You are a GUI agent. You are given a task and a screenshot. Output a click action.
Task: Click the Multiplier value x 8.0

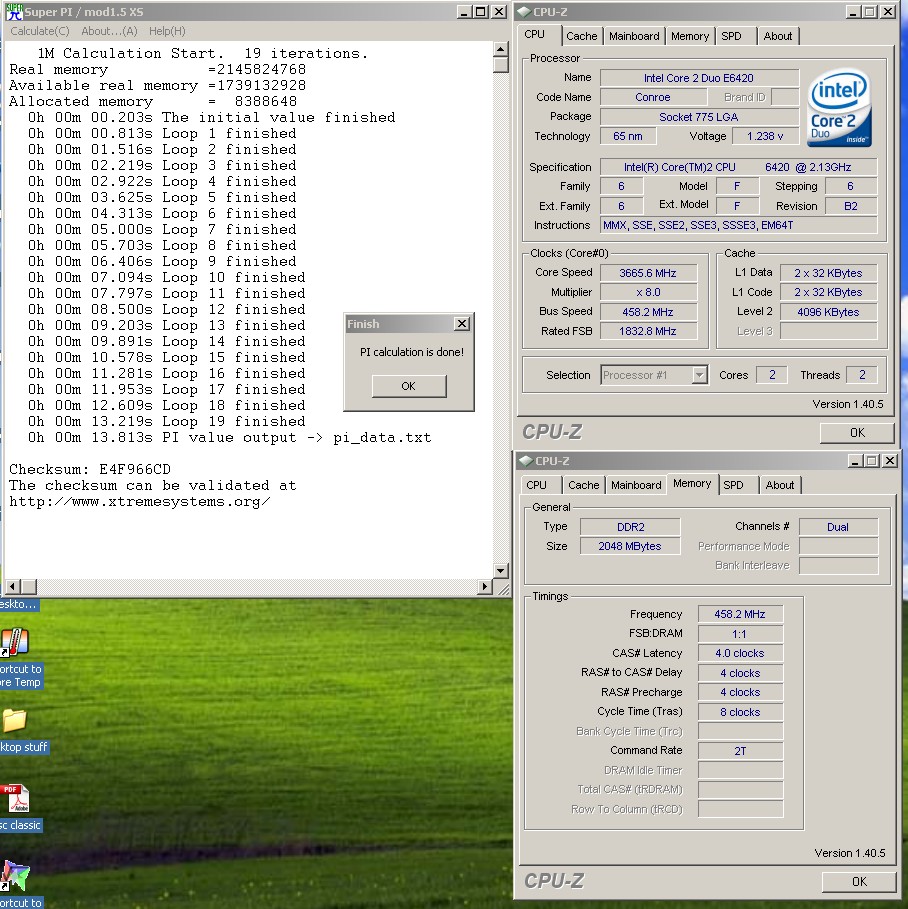point(648,292)
